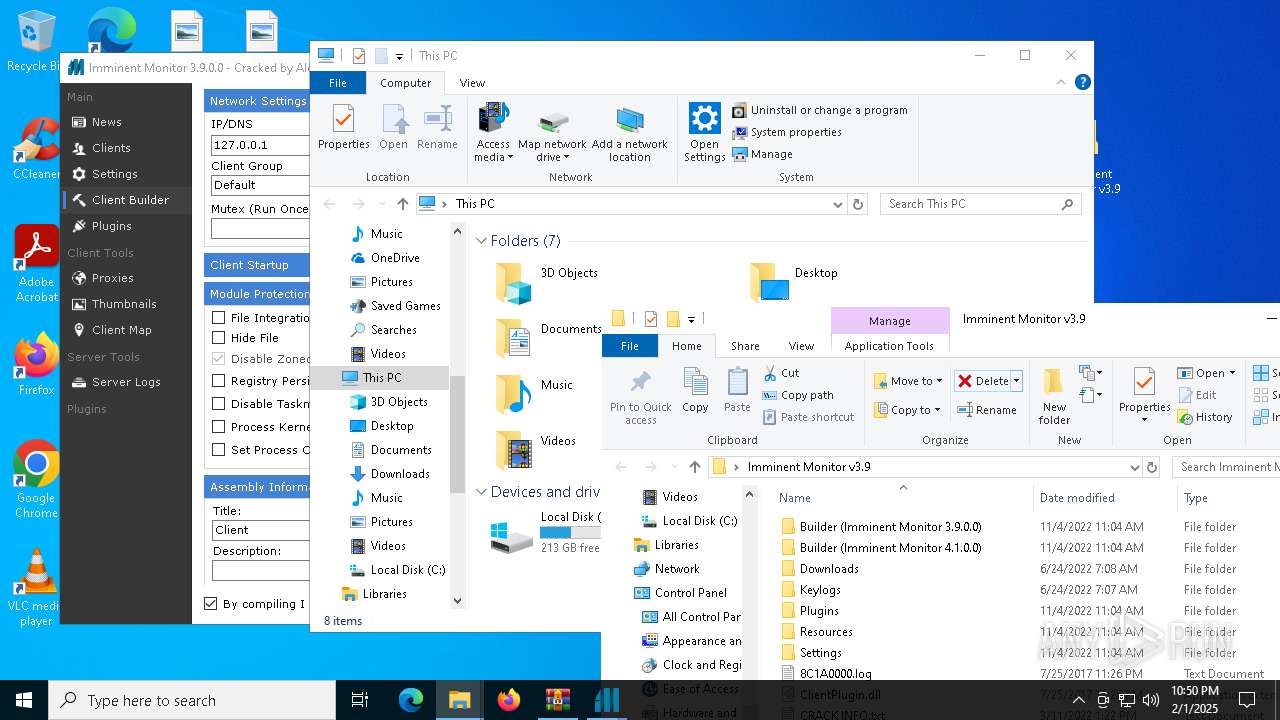This screenshot has height=720, width=1280.
Task: Toggle File Integration checkbox
Action: click(218, 318)
